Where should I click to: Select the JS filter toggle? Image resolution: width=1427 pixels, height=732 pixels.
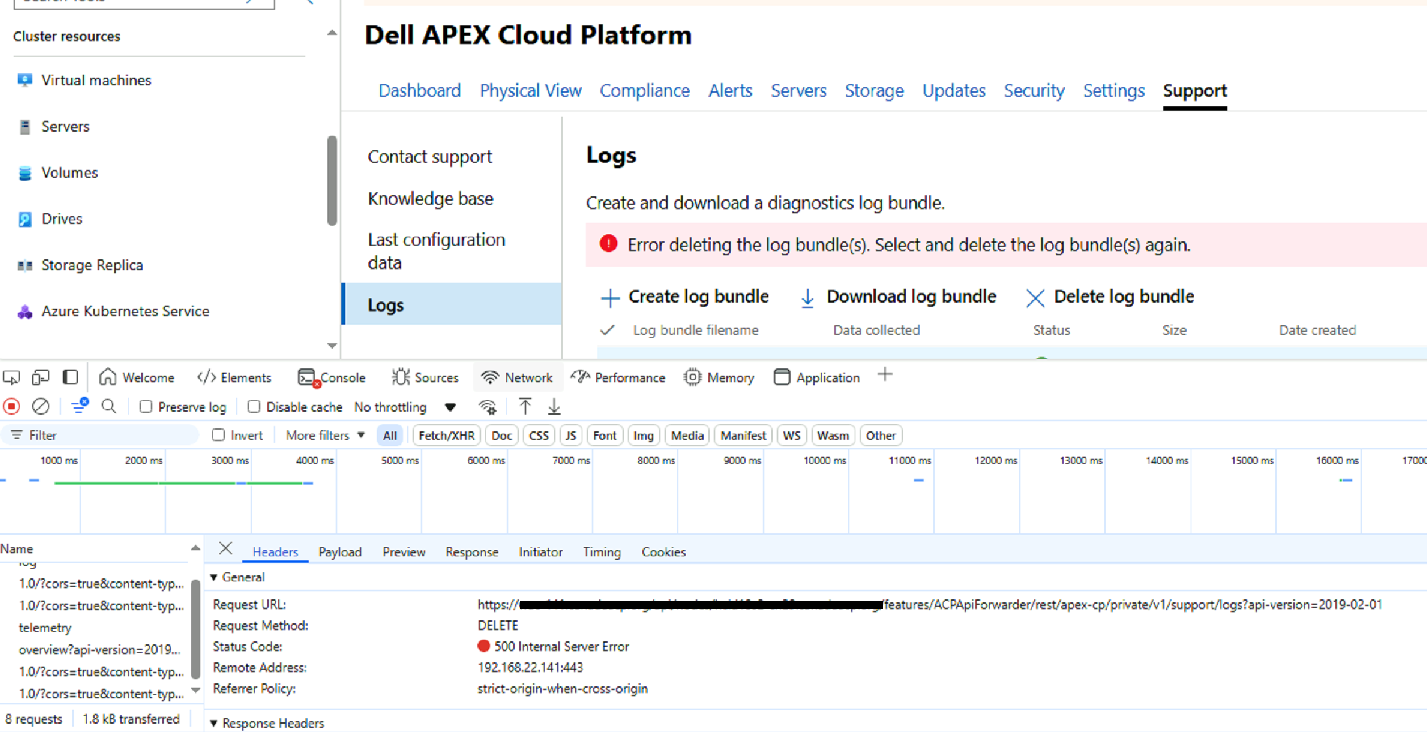point(570,435)
